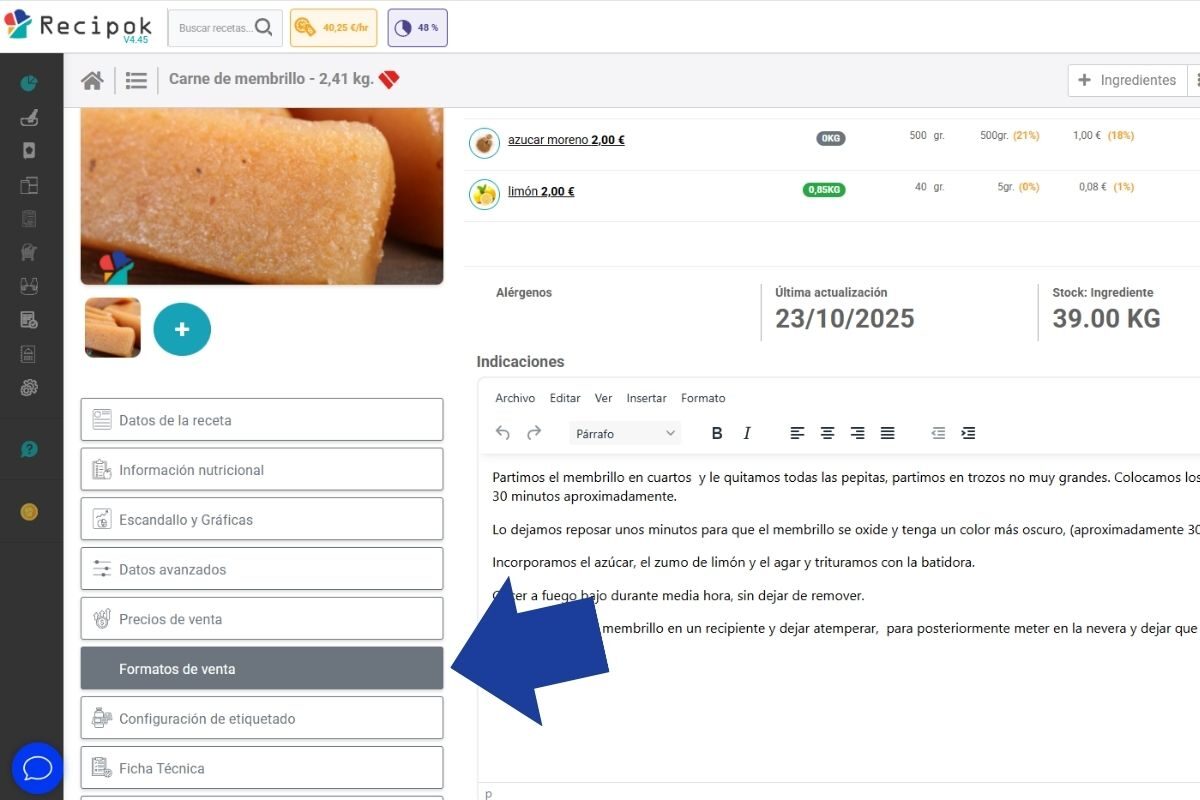Select the pie-chart dashboard icon in the sidebar
This screenshot has width=1200, height=800.
[x=29, y=82]
